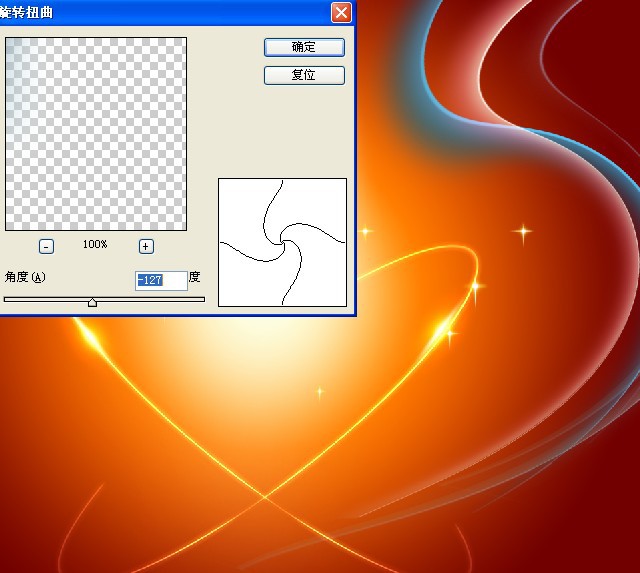
Task: Click the angle slider handle
Action: 93,302
